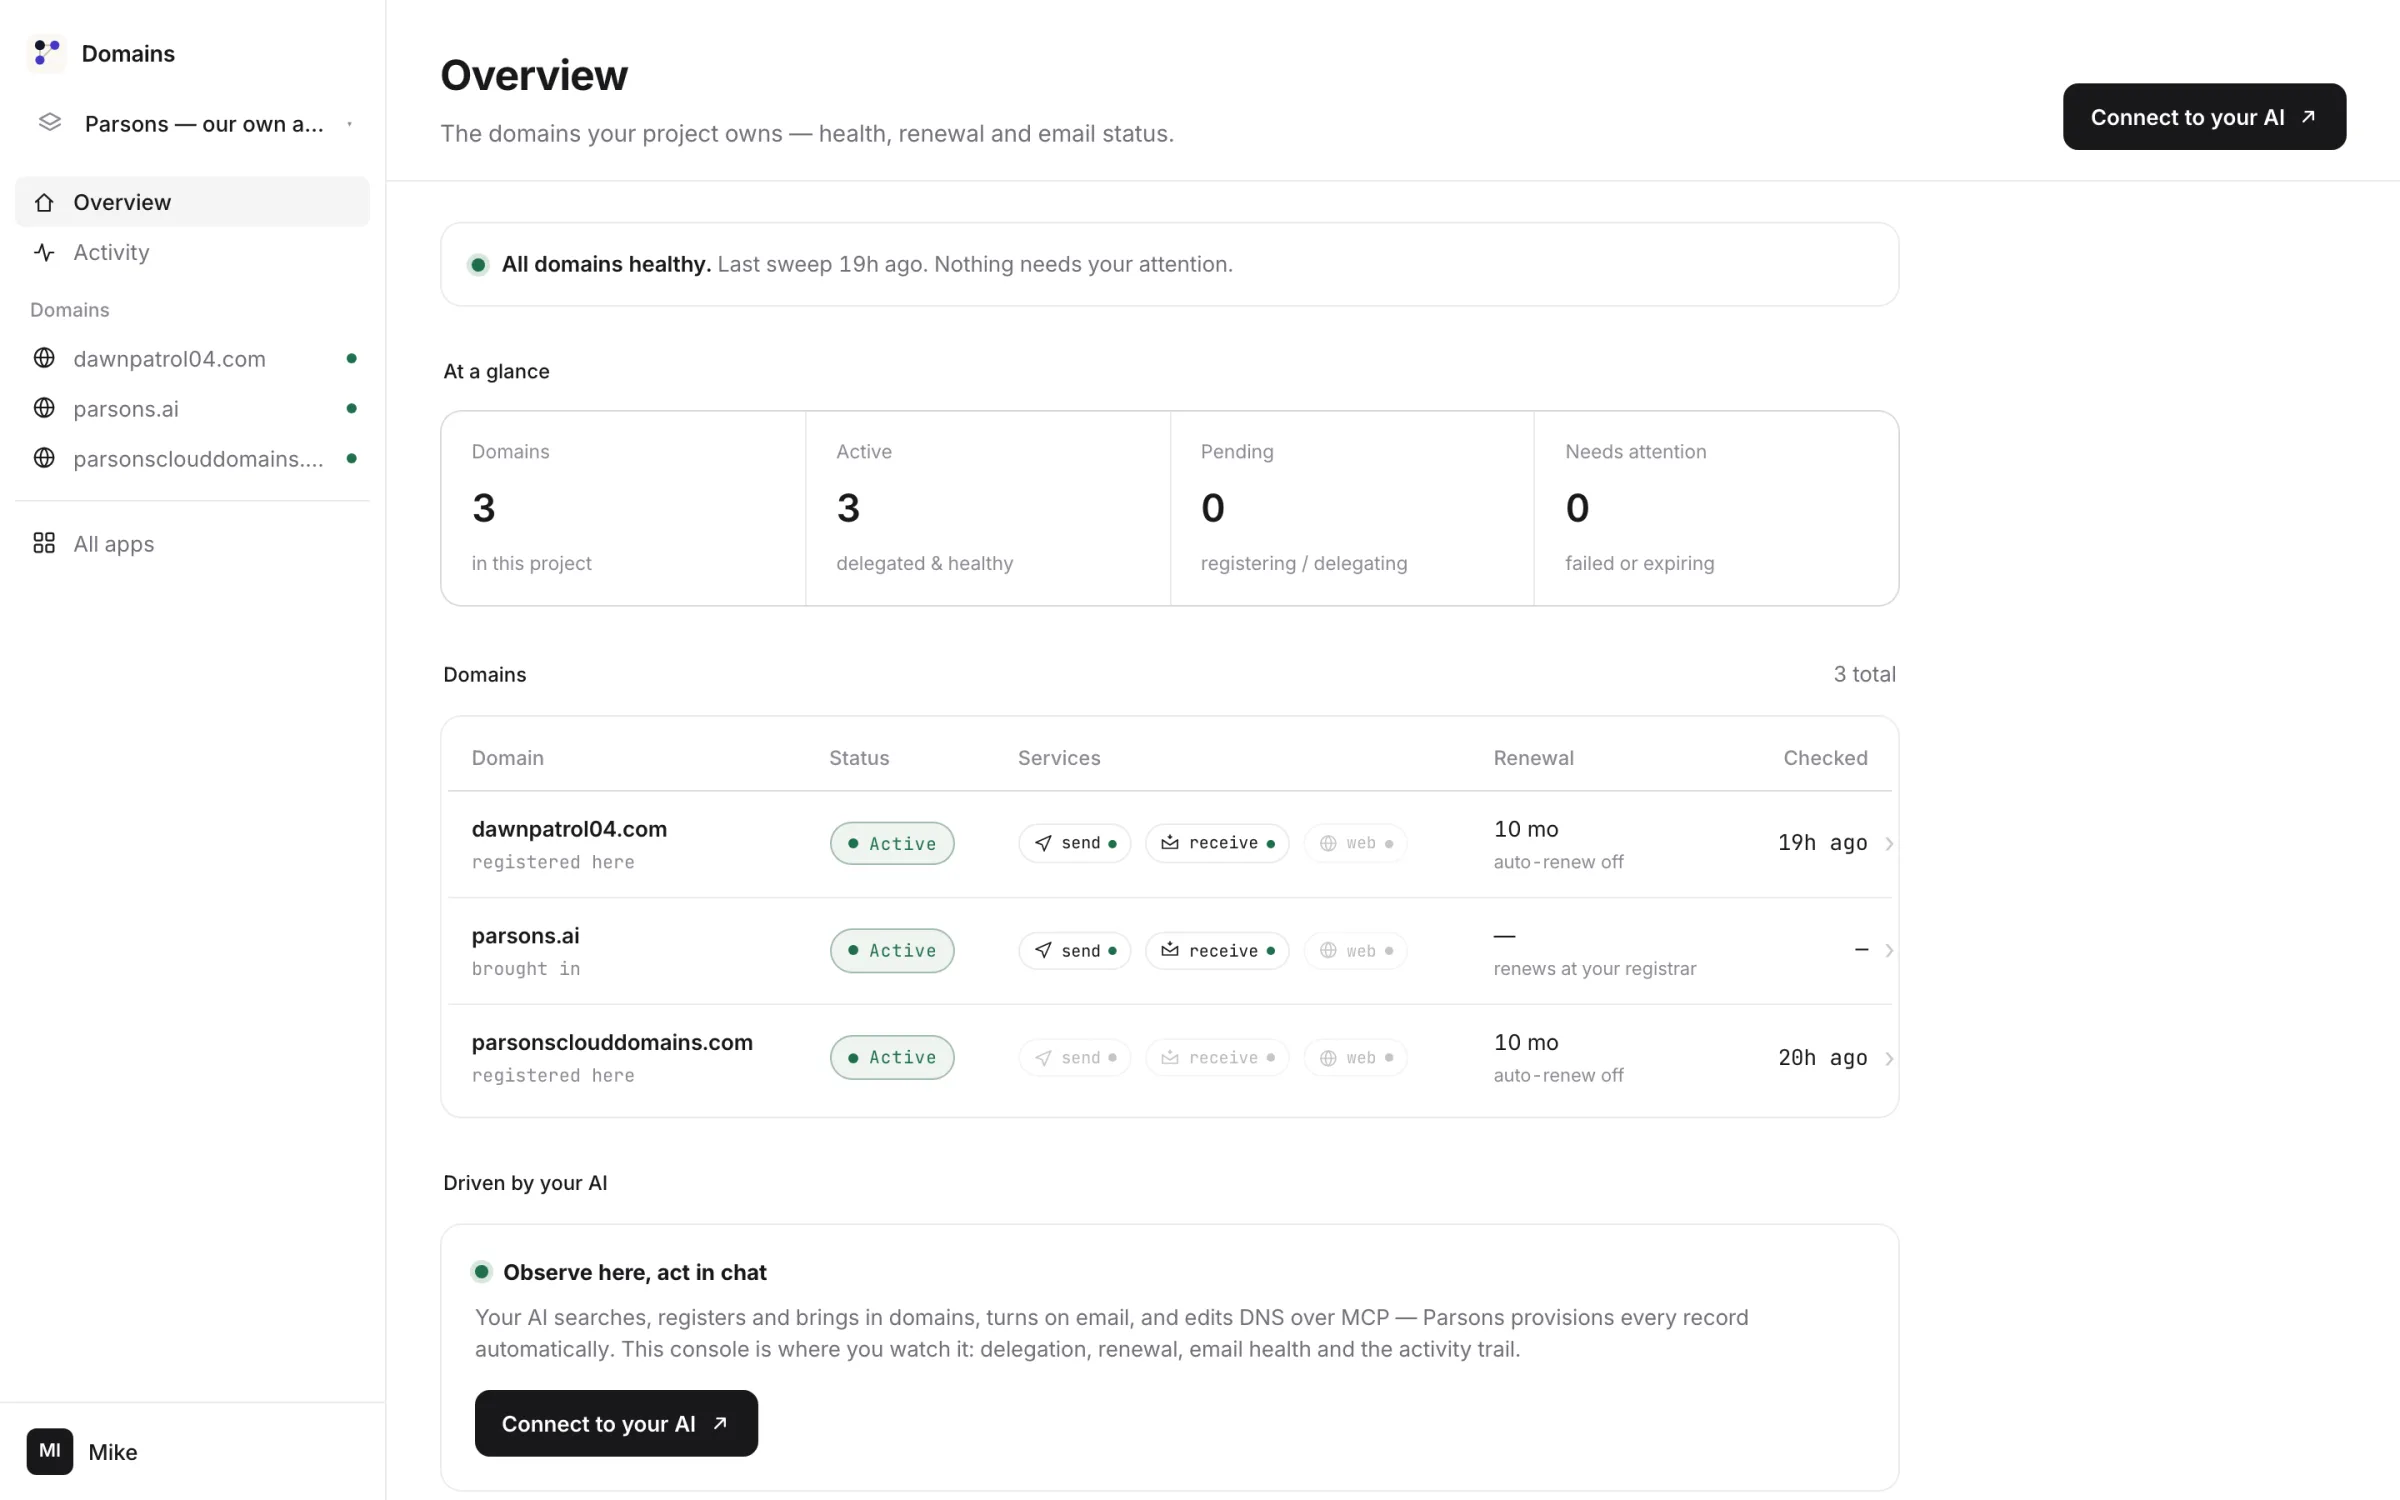Open the dawnpatrol04.com row in the table
This screenshot has width=2400, height=1500.
(x=1169, y=844)
